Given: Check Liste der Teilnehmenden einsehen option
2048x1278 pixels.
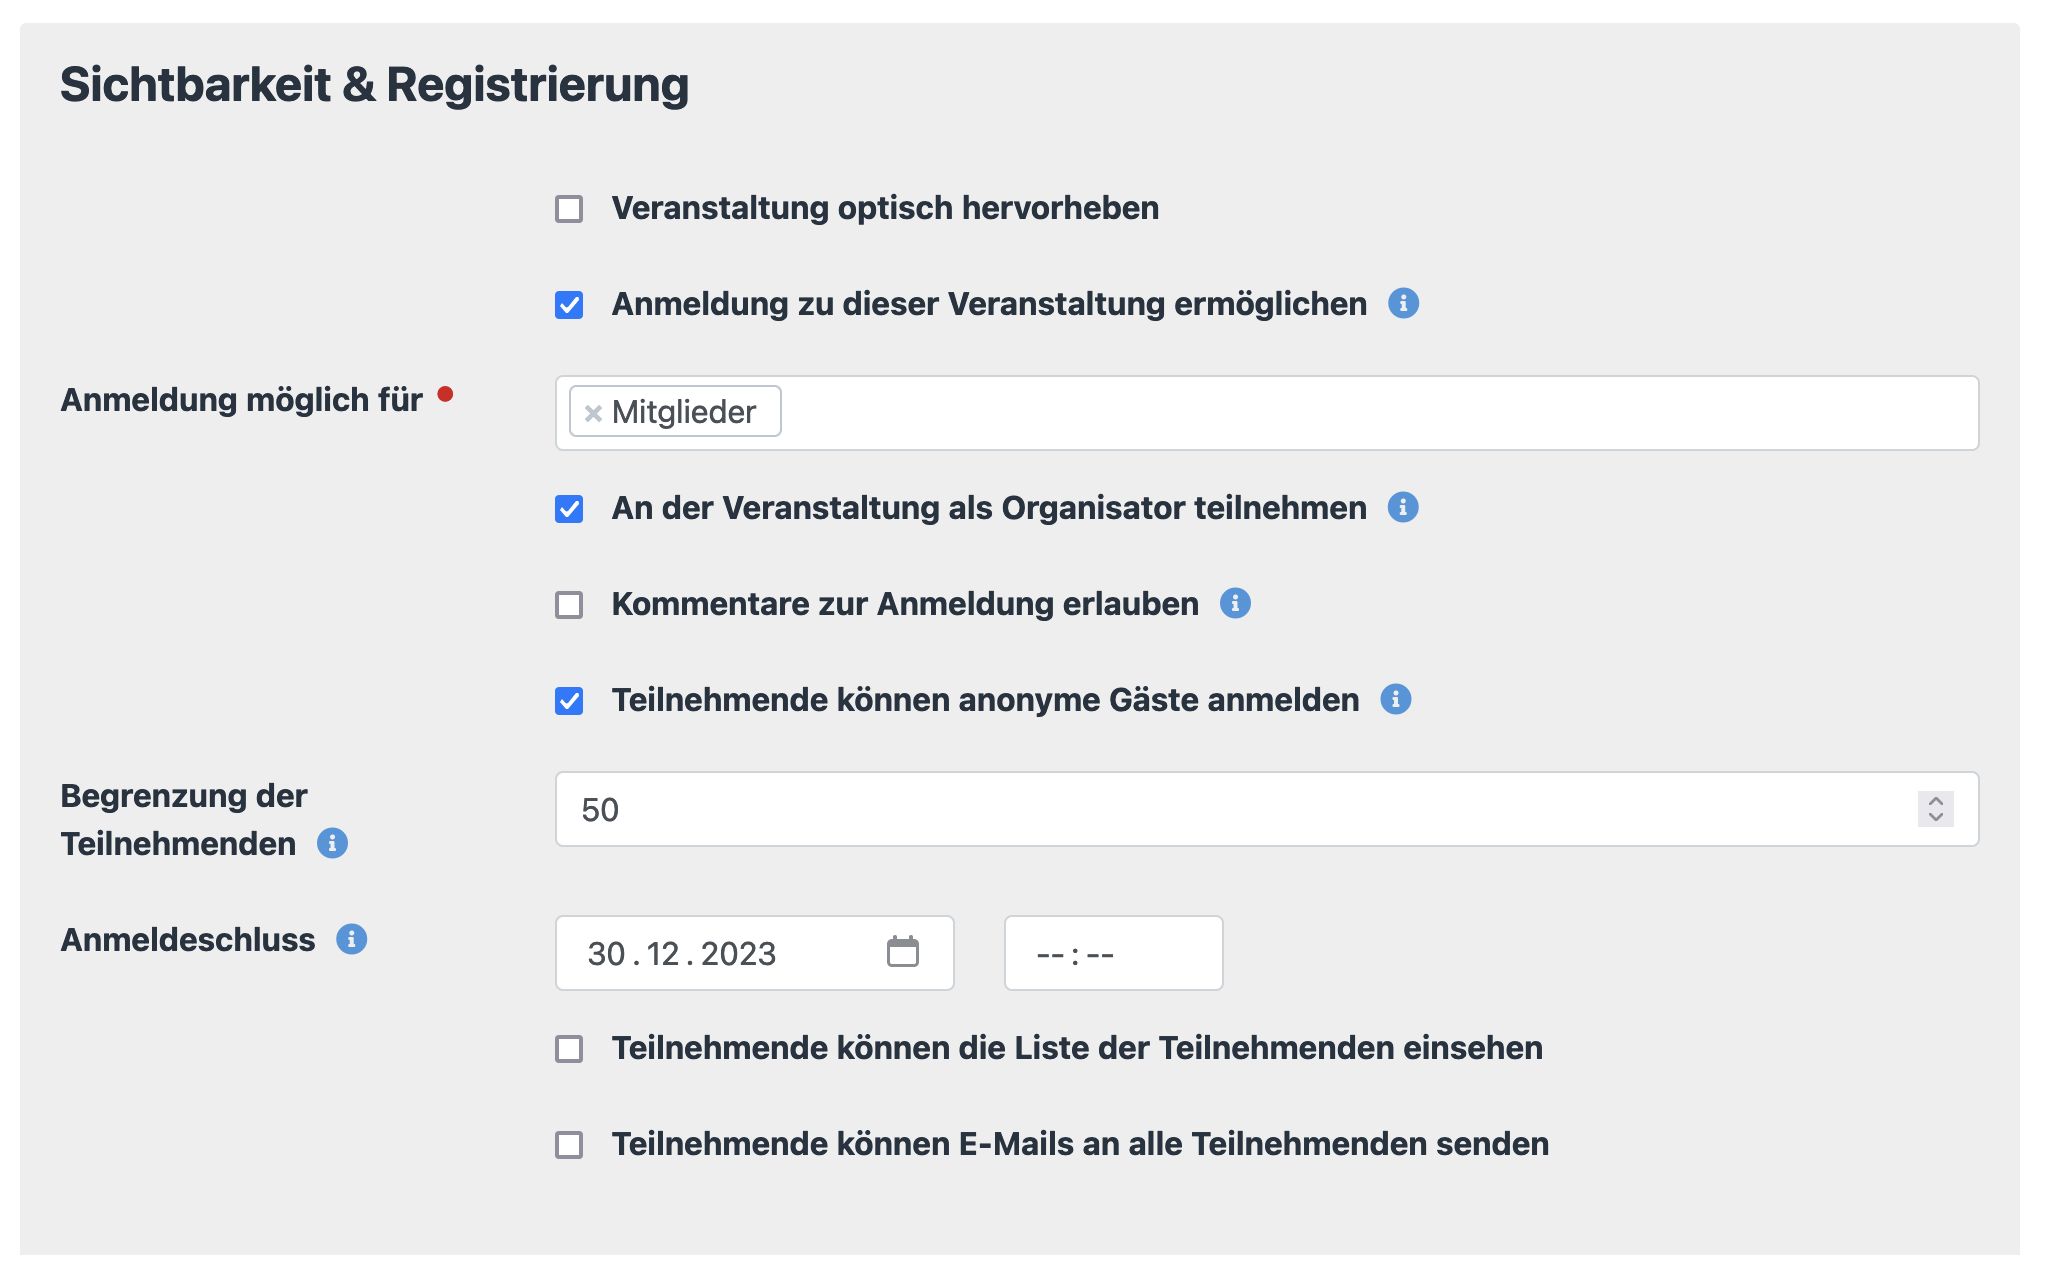Looking at the screenshot, I should coord(569,1049).
